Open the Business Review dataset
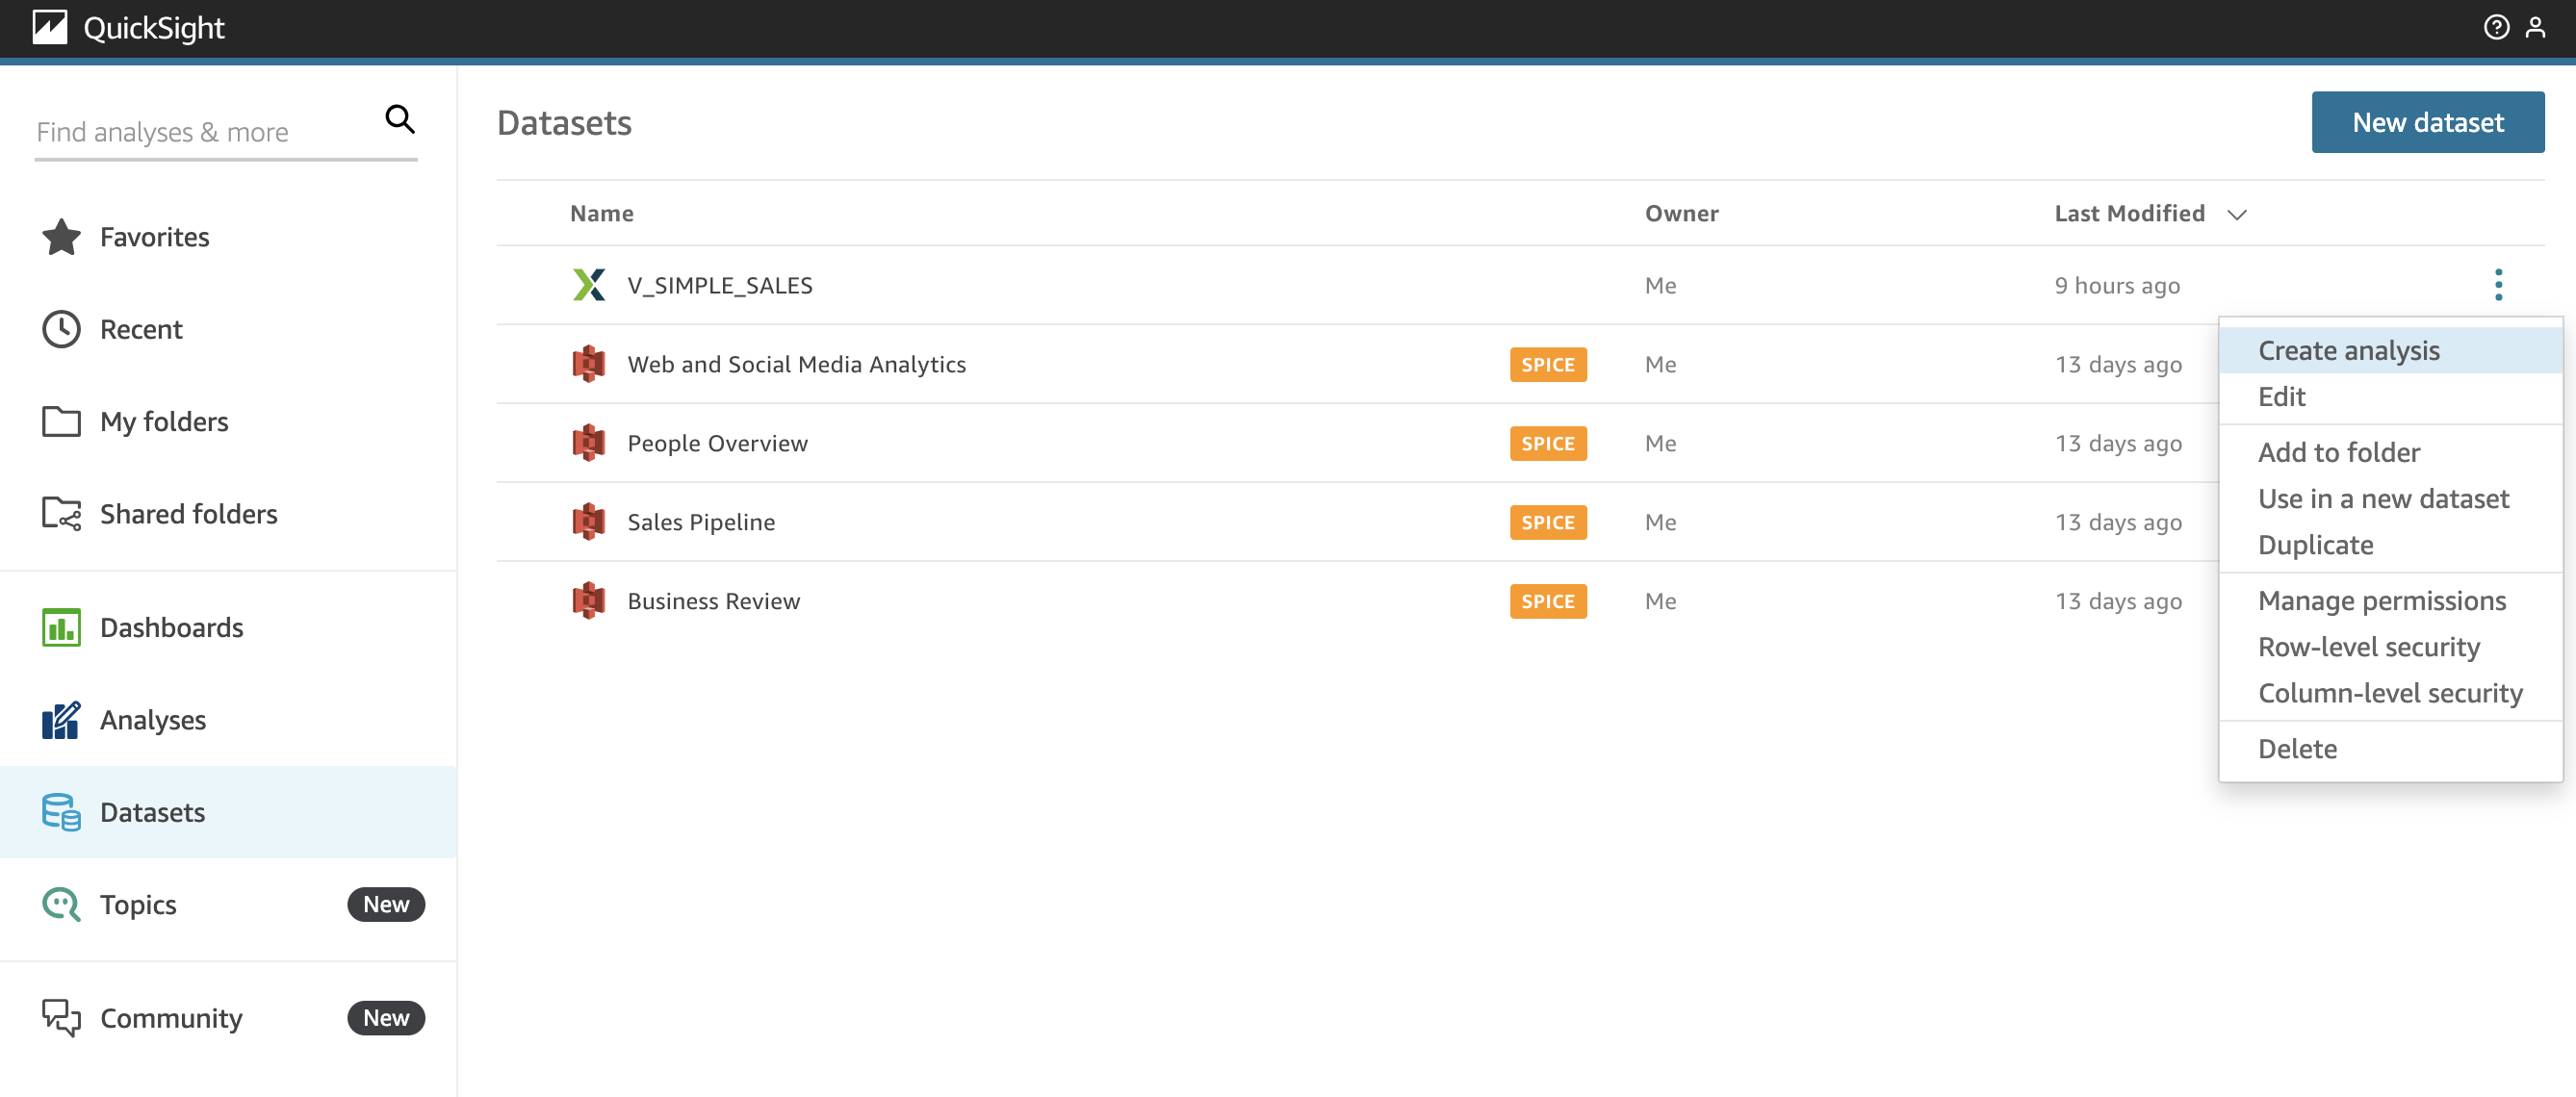The height and width of the screenshot is (1097, 2576). click(713, 601)
